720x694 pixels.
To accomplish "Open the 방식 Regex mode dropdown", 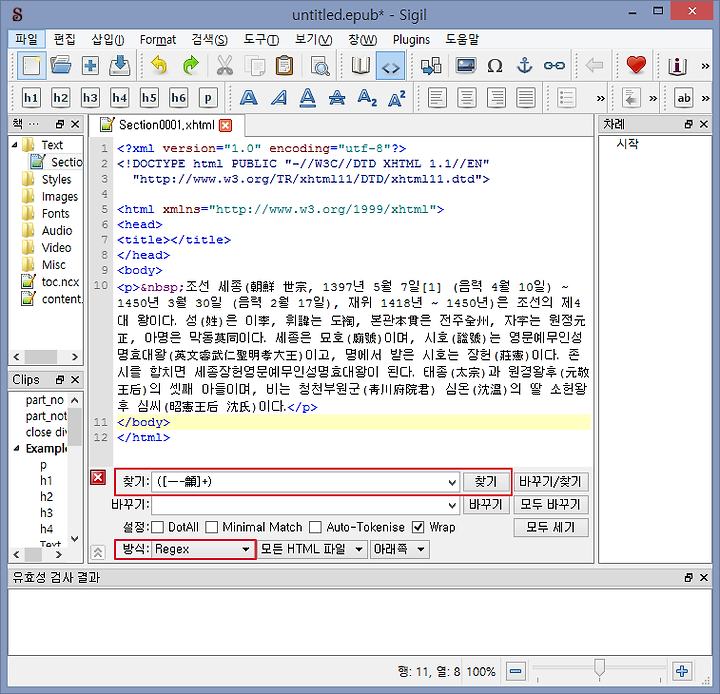I will point(202,549).
